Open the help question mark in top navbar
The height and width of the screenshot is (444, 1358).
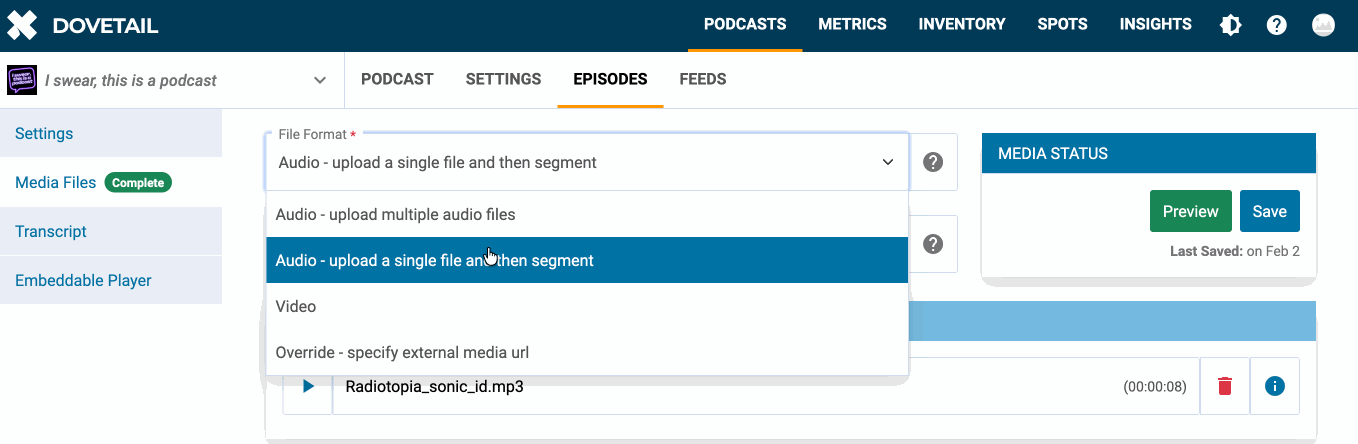click(1277, 25)
